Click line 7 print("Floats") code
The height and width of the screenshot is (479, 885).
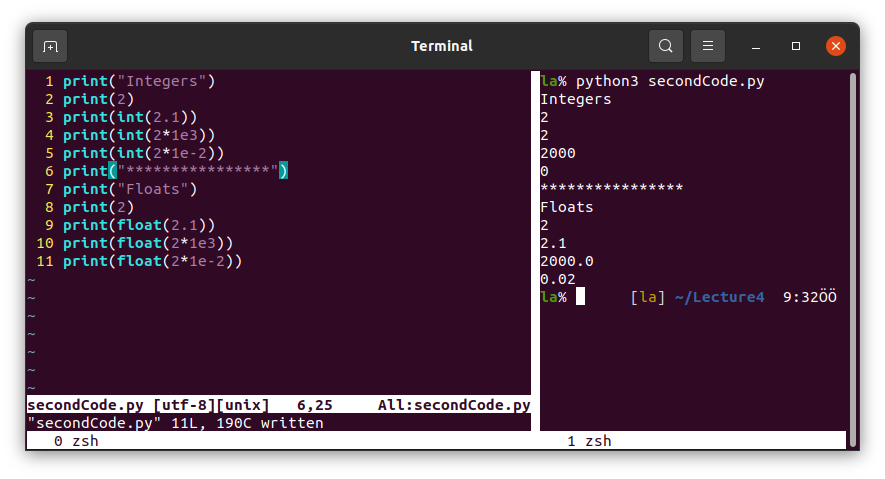(x=130, y=189)
